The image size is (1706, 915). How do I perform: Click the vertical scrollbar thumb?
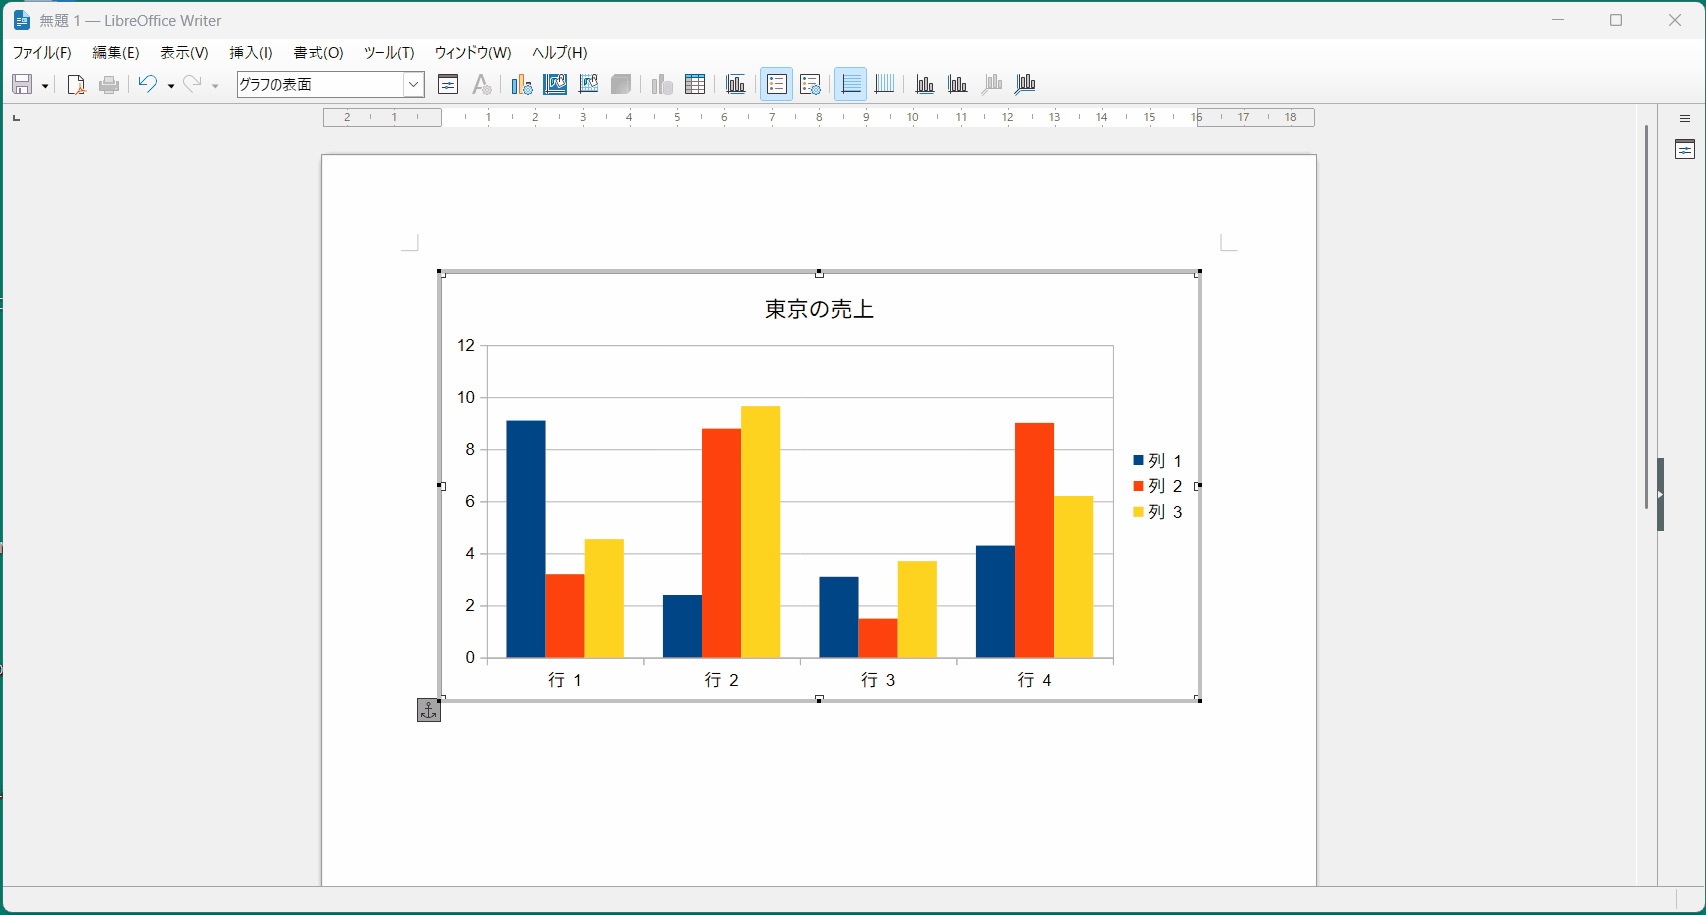tap(1646, 316)
